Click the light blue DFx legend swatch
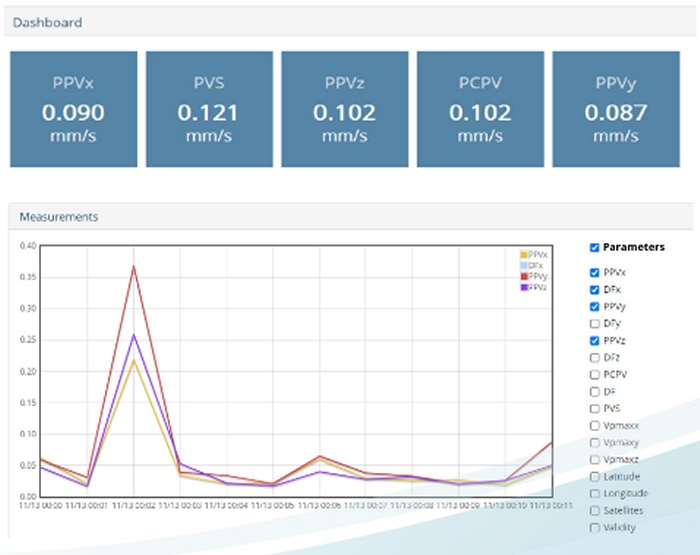This screenshot has height=555, width=700. [524, 266]
